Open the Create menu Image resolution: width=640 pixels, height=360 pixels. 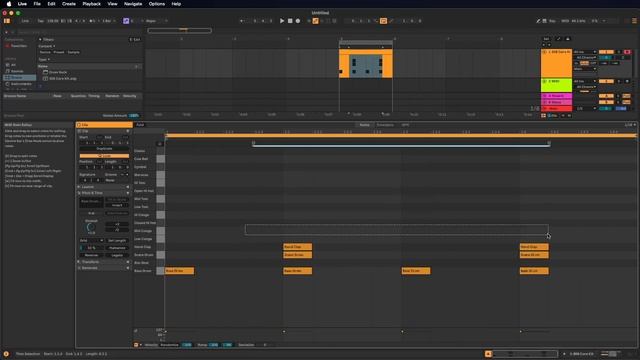pyautogui.click(x=69, y=4)
